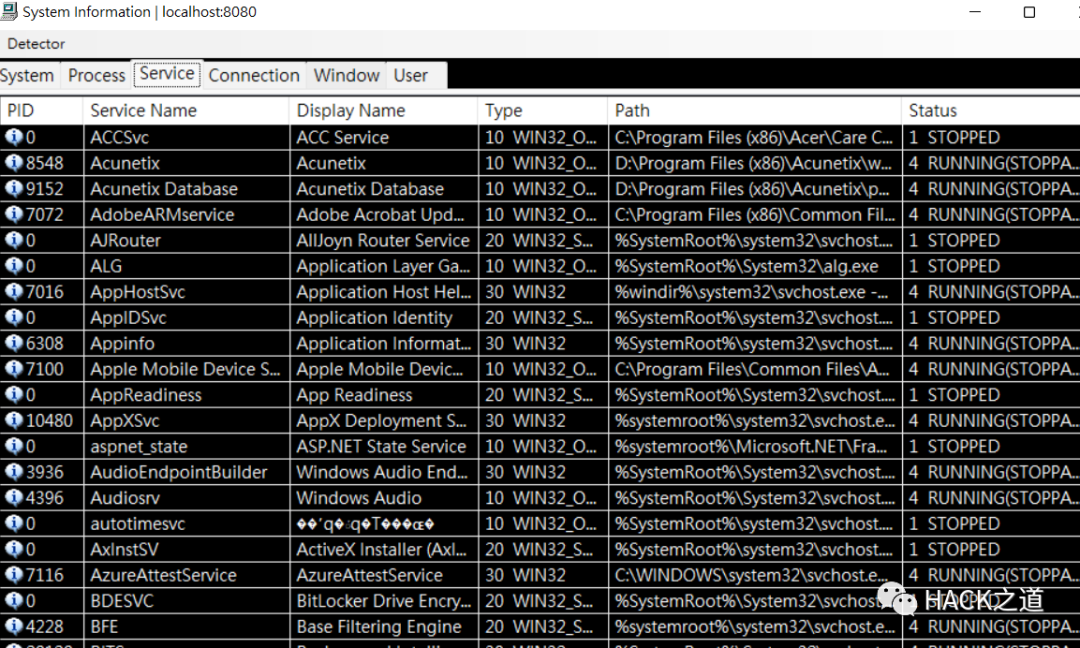Select the ALG service name
The height and width of the screenshot is (648, 1080).
(106, 266)
